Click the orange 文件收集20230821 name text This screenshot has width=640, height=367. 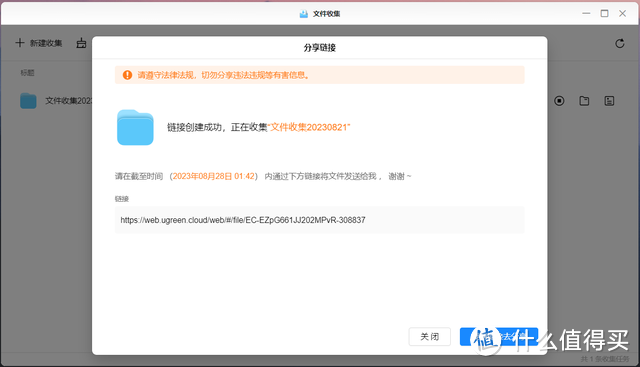point(309,127)
